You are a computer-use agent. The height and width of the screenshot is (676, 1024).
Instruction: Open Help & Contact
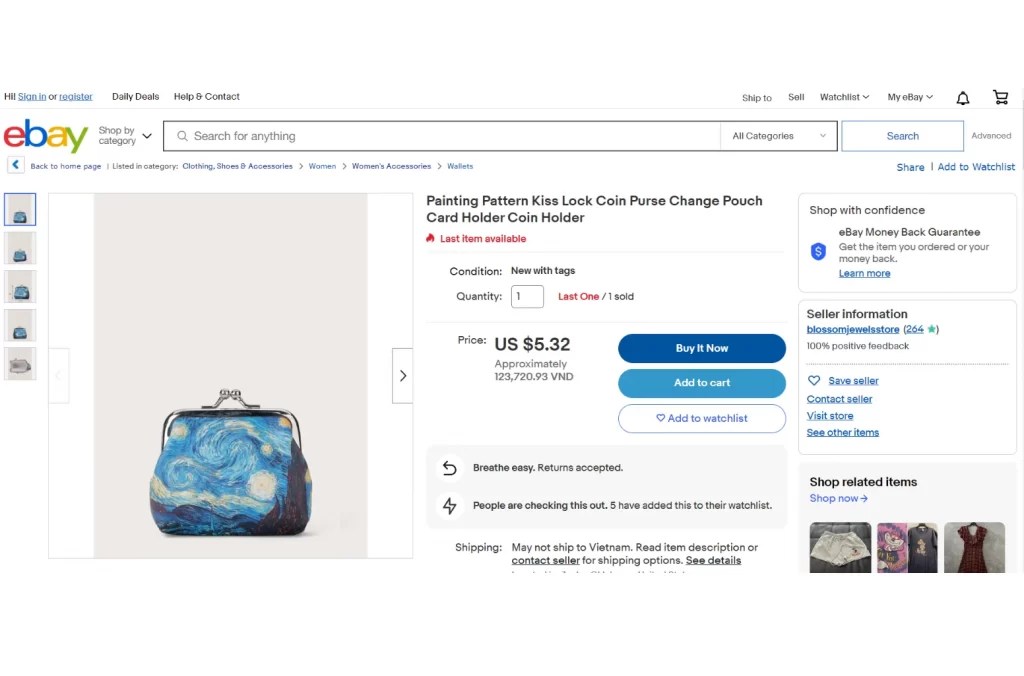click(x=206, y=96)
